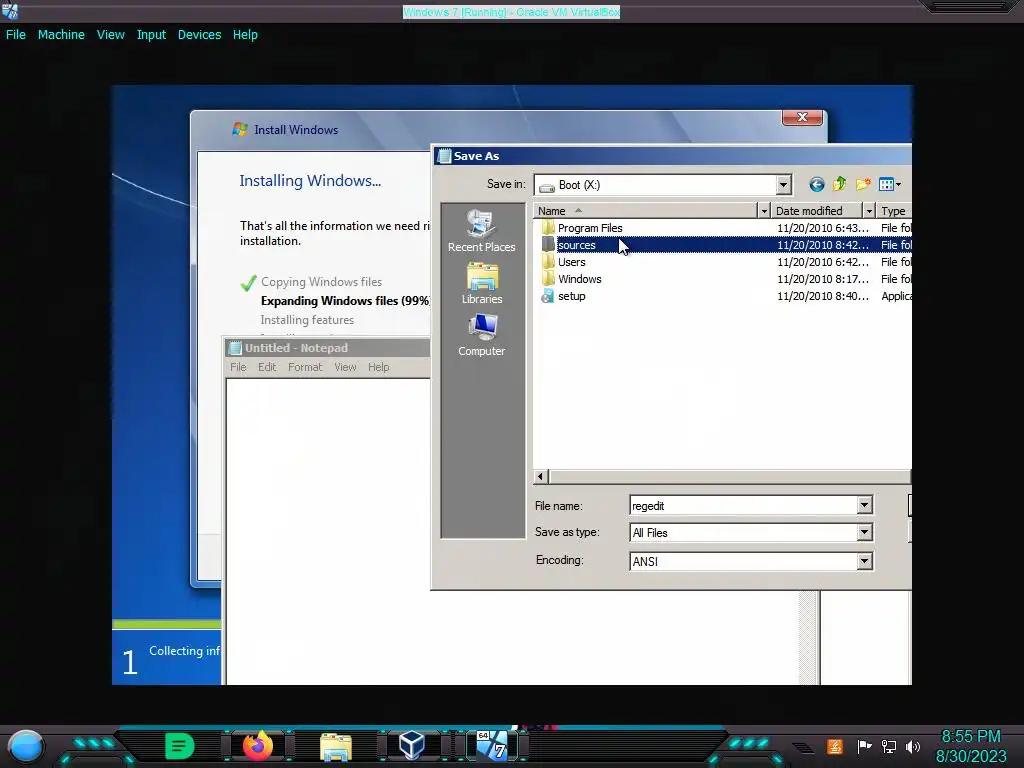Click the Untitled - Notepad title bar
This screenshot has width=1024, height=768.
(327, 347)
